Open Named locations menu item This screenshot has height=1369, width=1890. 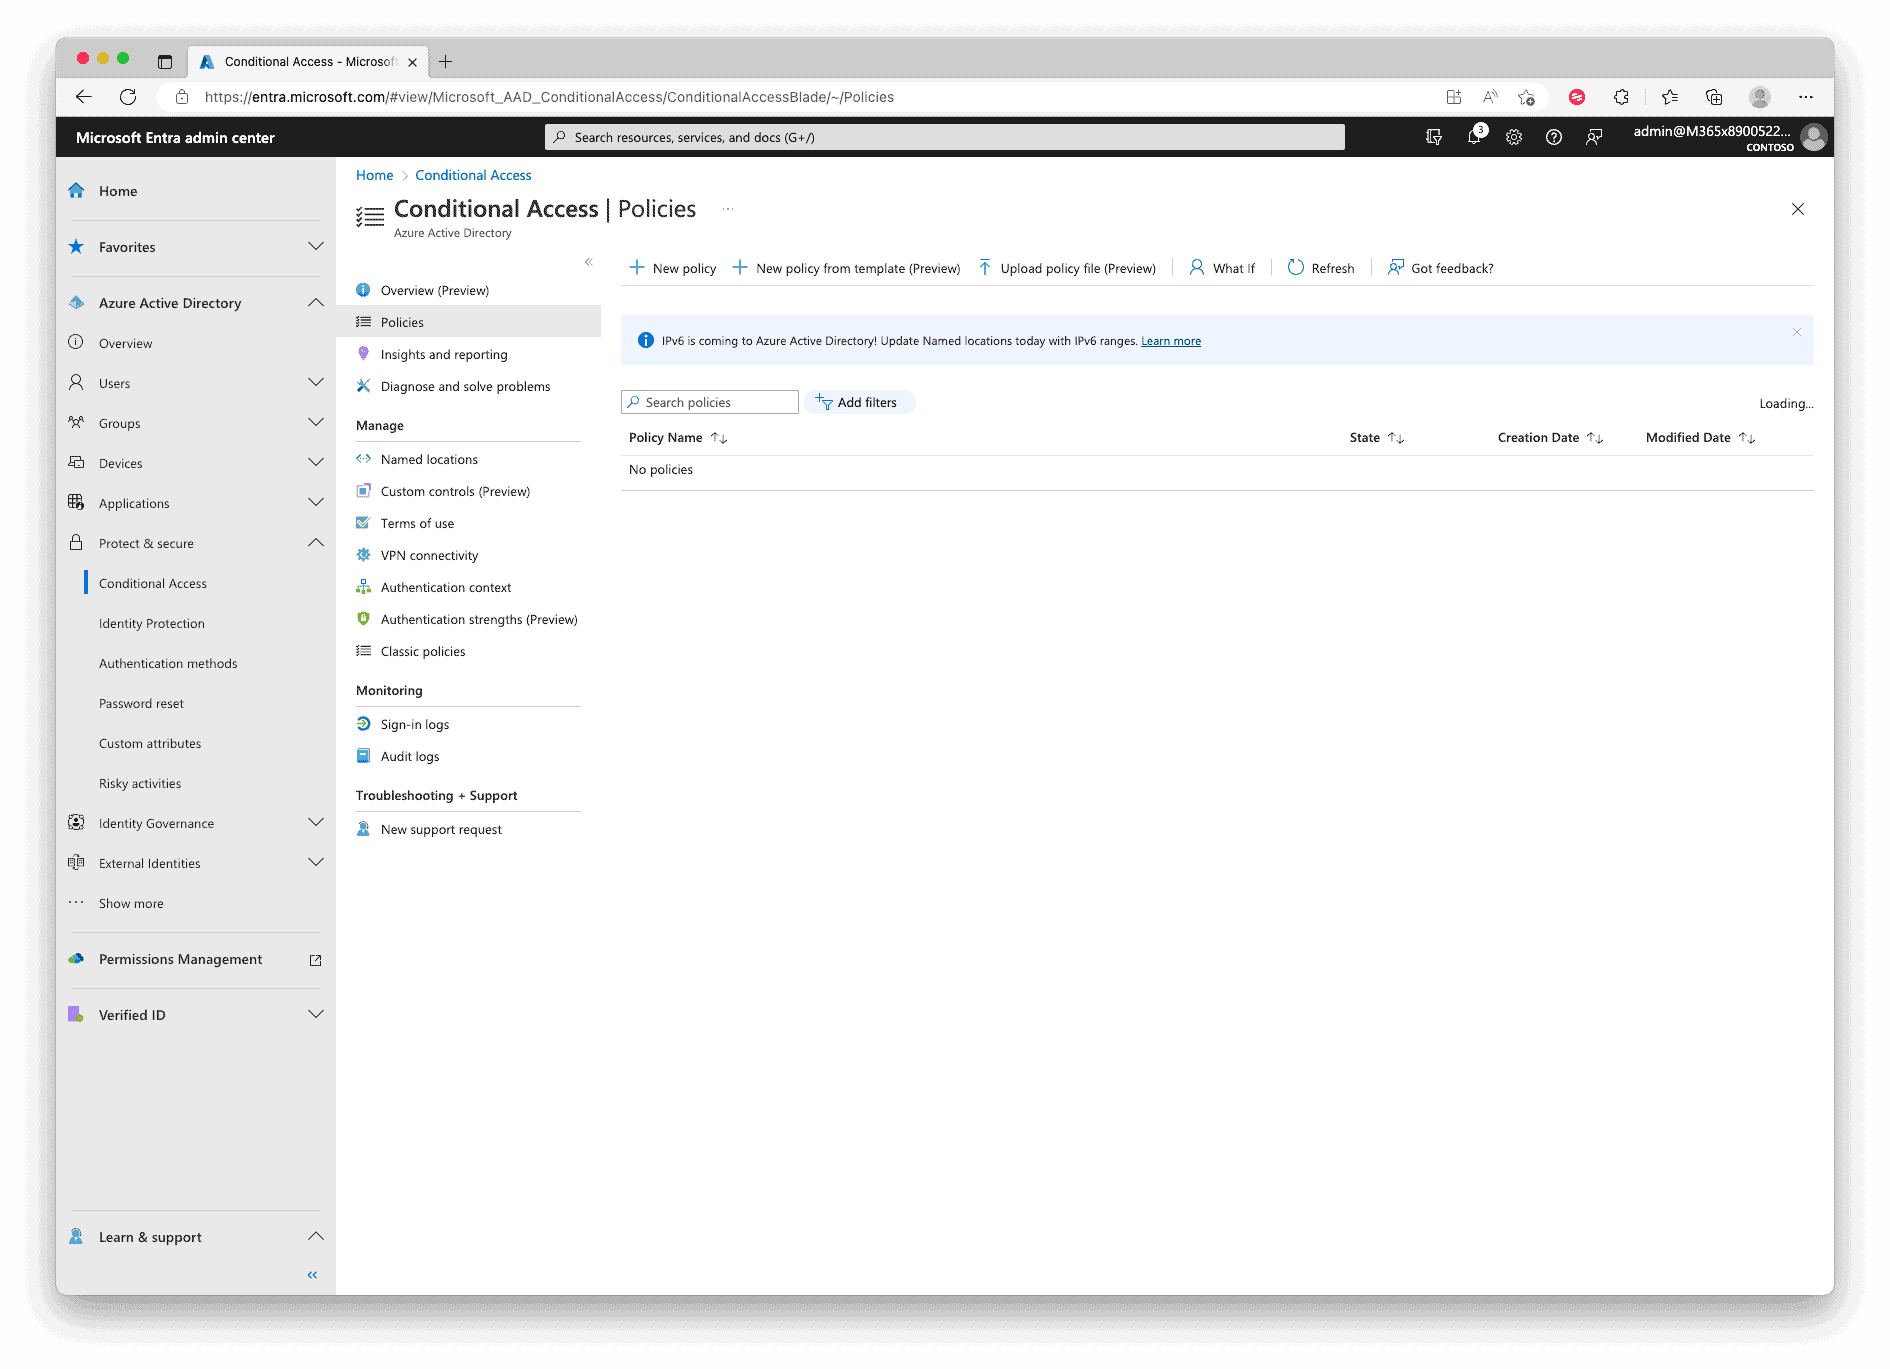(x=429, y=460)
